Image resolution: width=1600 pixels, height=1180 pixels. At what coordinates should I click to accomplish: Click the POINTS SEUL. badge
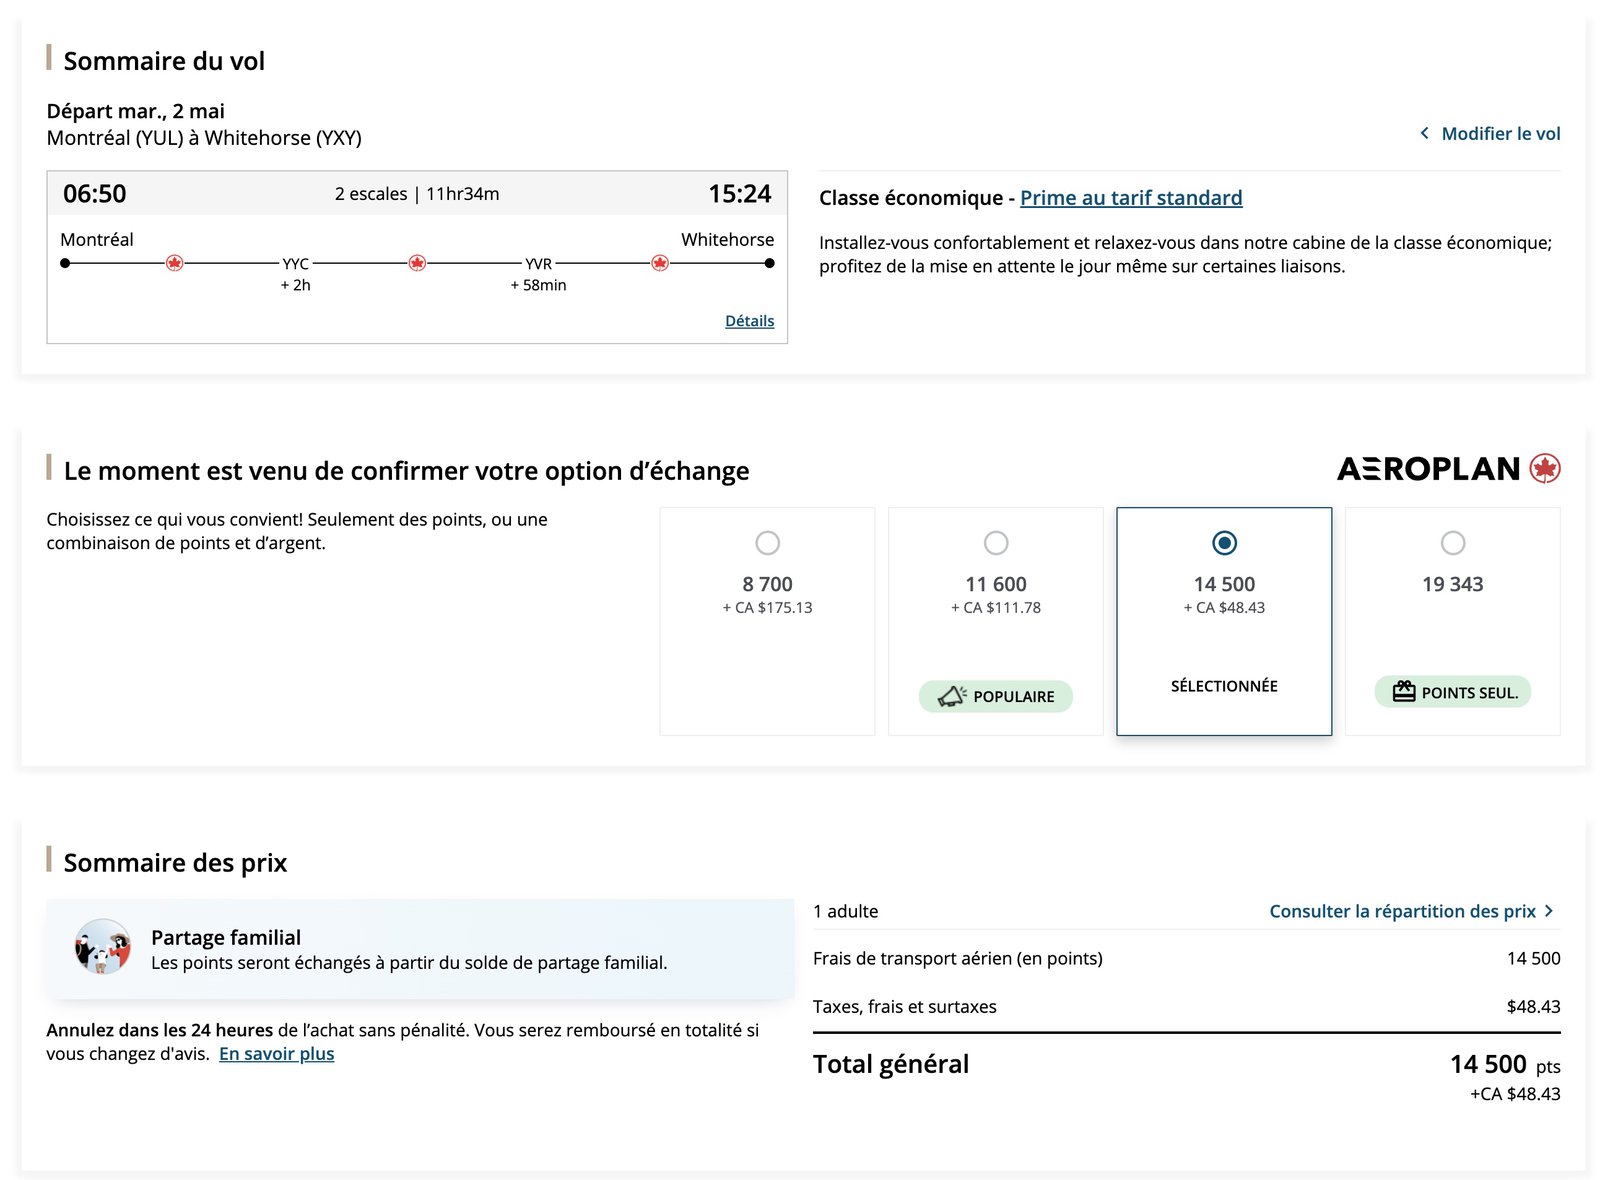tap(1453, 692)
